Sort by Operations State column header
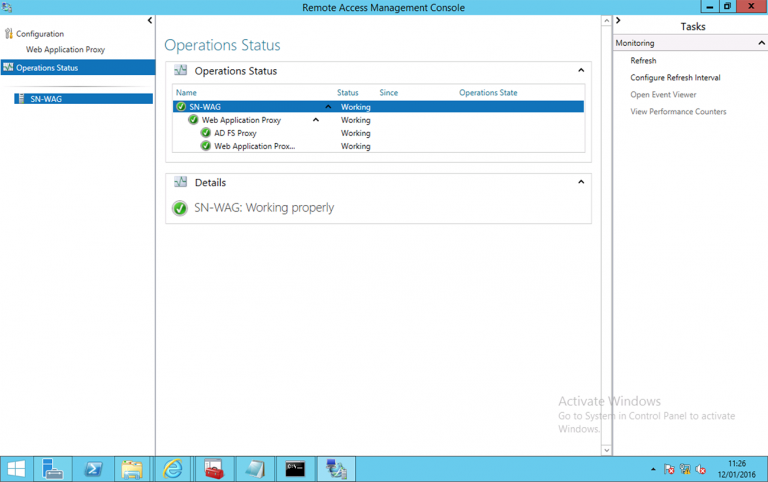Image resolution: width=768 pixels, height=482 pixels. [x=488, y=93]
